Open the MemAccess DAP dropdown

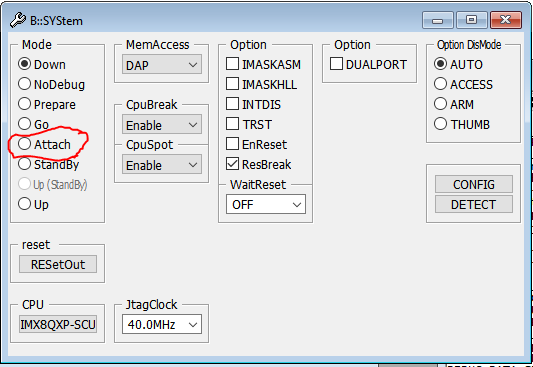tap(162, 65)
